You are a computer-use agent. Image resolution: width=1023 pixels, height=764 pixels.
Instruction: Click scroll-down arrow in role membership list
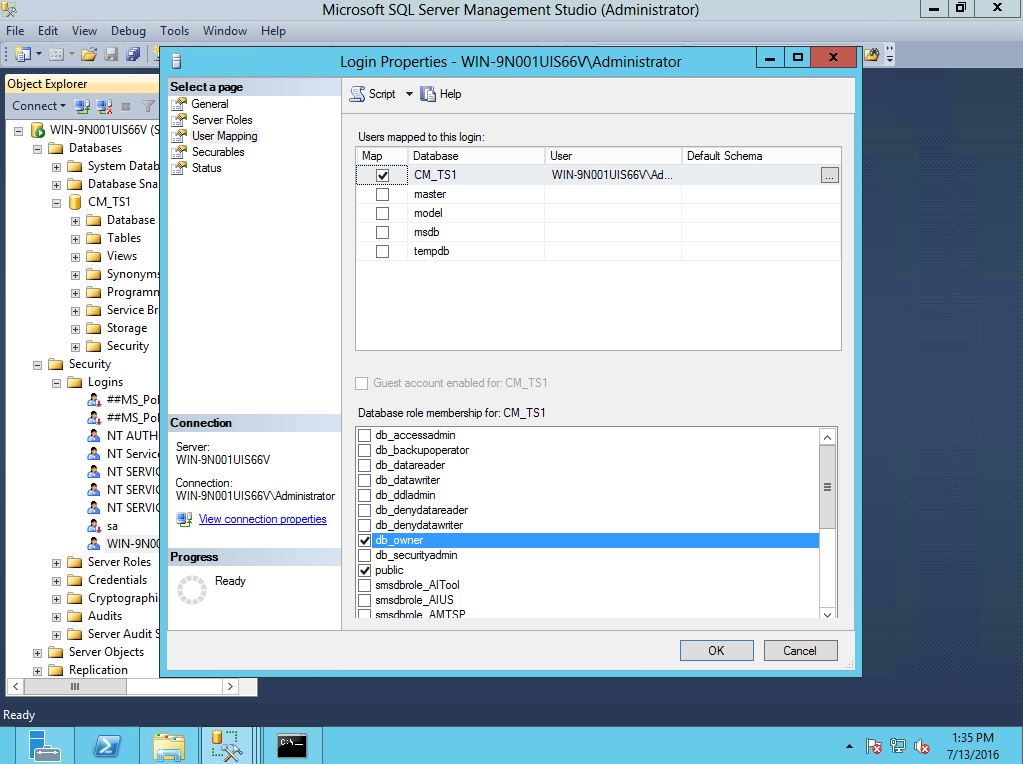click(827, 614)
